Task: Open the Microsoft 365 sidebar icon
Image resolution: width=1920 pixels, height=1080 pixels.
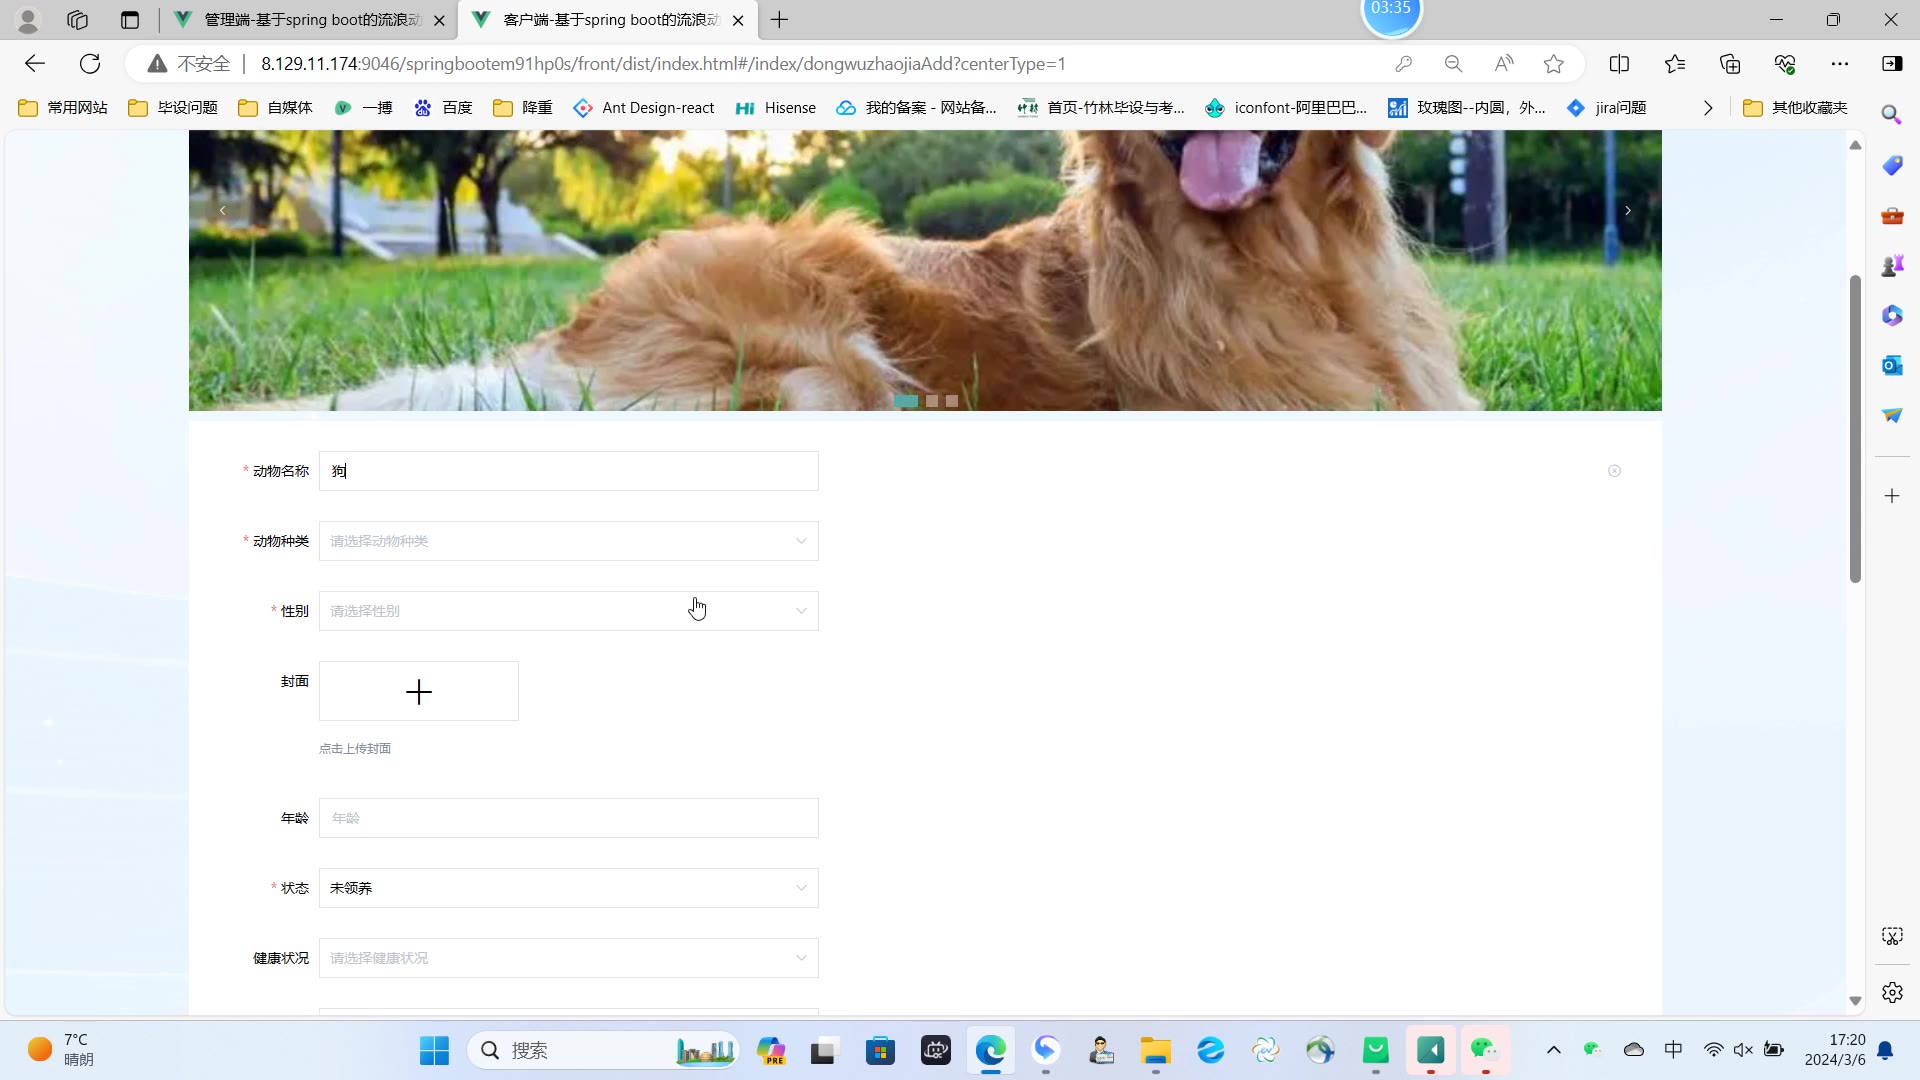Action: [1892, 316]
